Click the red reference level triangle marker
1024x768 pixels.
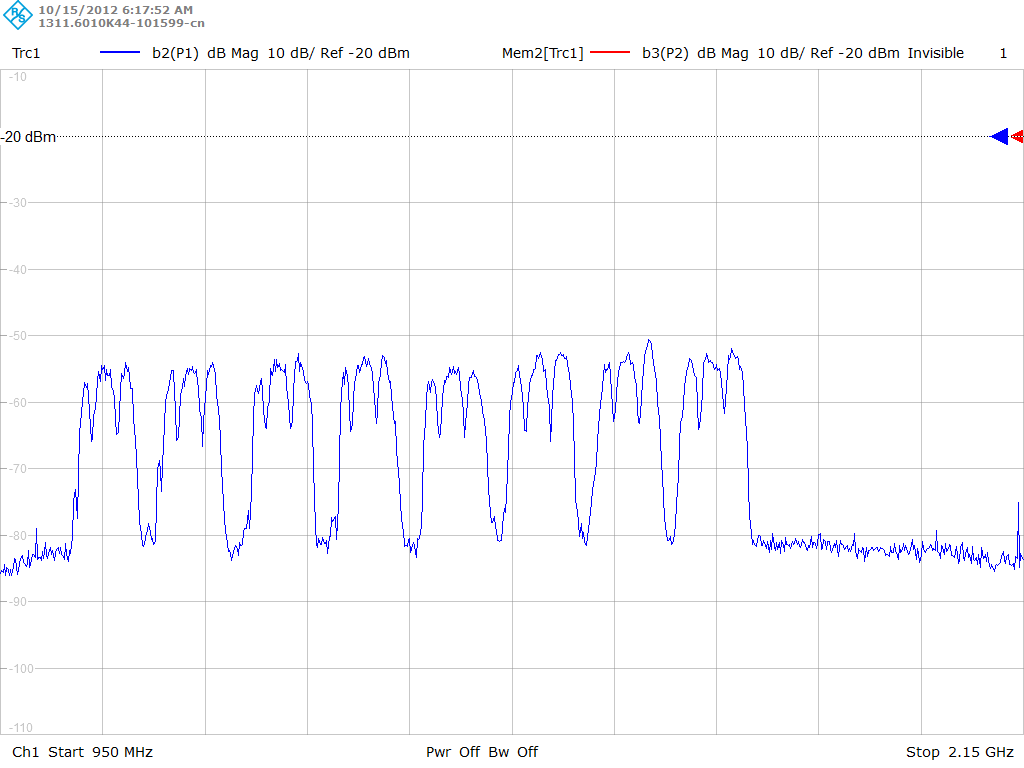[x=1018, y=137]
